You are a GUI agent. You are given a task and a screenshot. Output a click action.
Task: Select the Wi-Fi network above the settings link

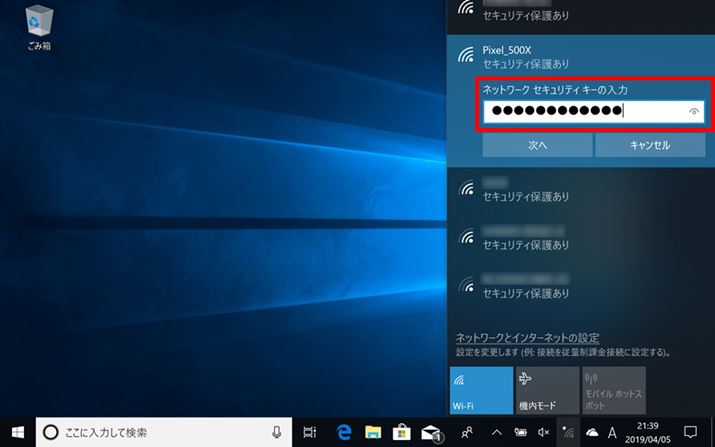[x=581, y=286]
